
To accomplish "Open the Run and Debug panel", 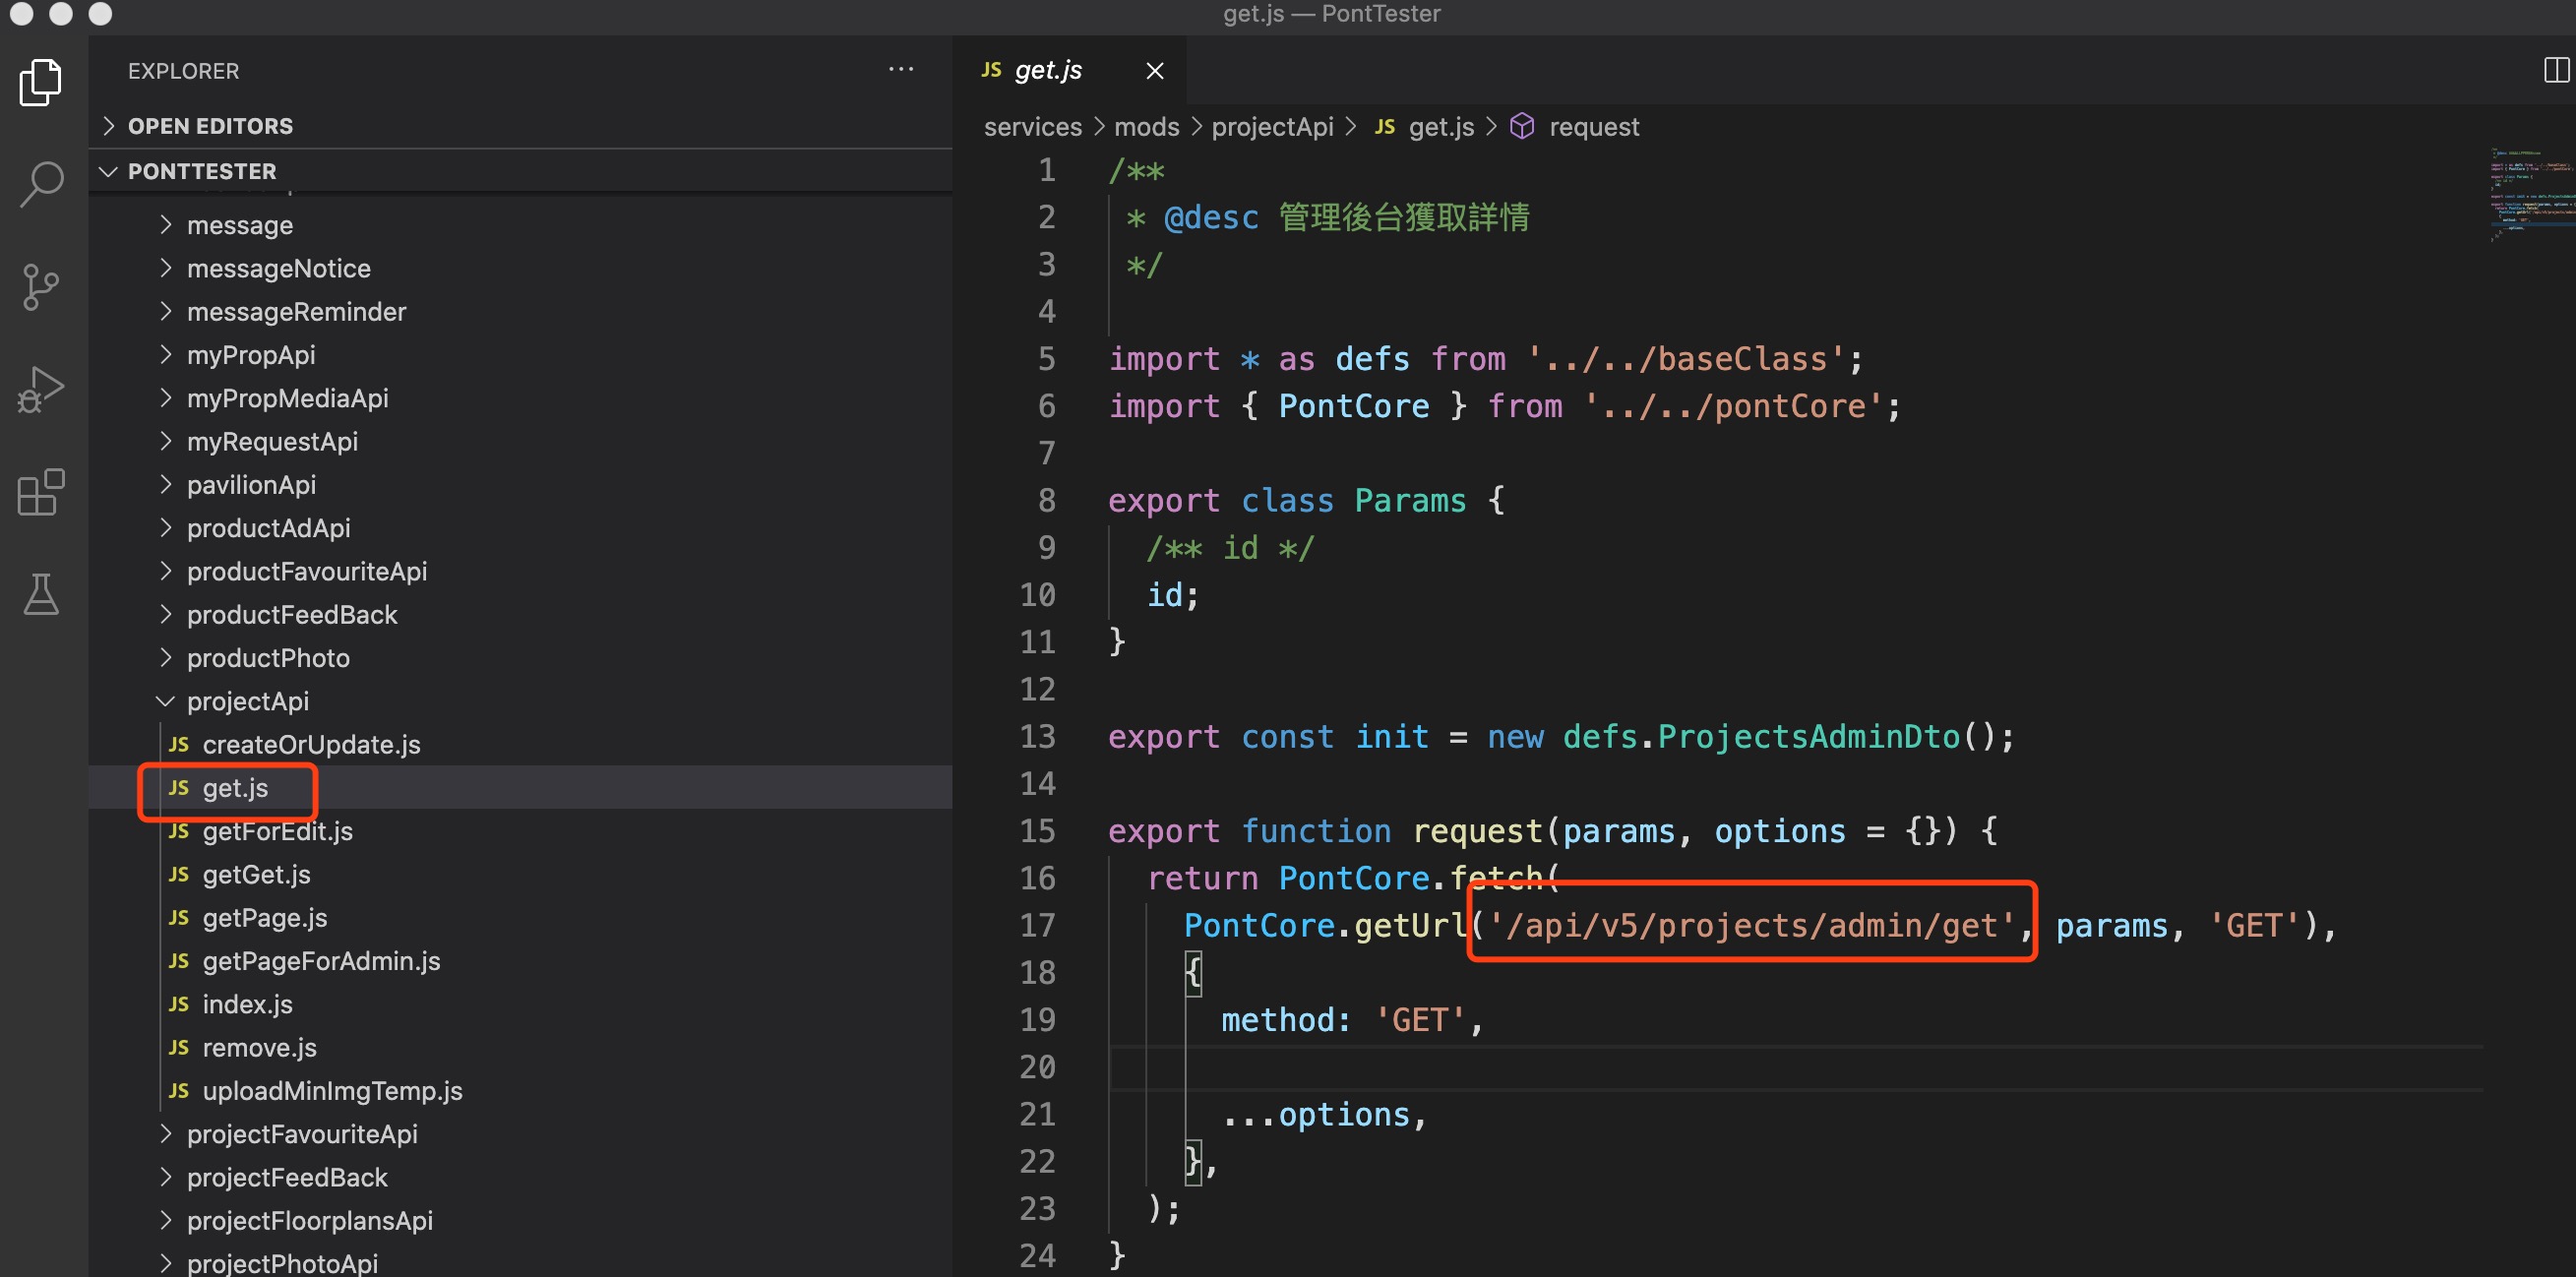I will pyautogui.click(x=40, y=389).
